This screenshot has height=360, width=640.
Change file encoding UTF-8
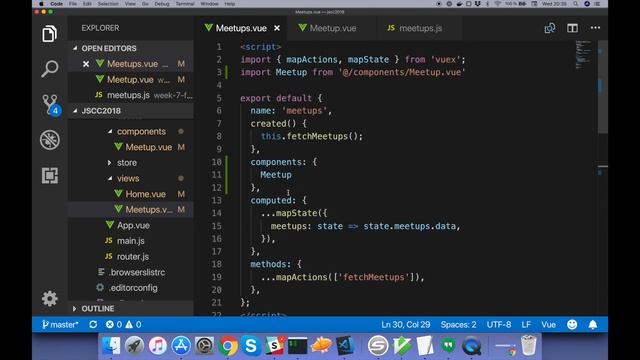click(498, 324)
